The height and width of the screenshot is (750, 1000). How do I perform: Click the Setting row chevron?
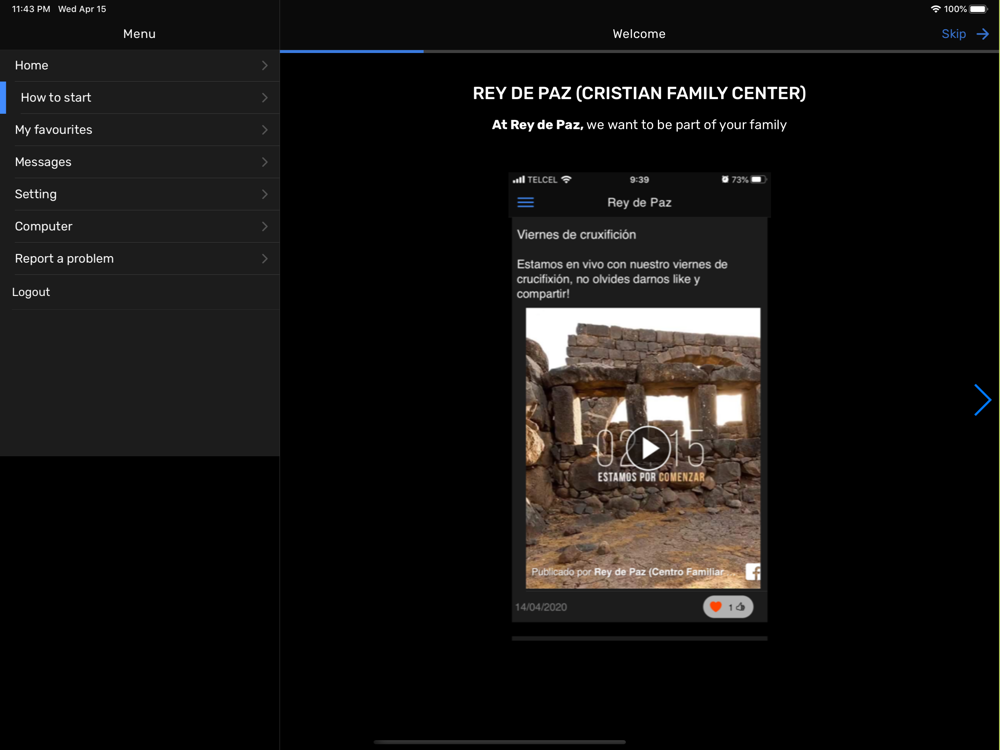click(x=265, y=194)
